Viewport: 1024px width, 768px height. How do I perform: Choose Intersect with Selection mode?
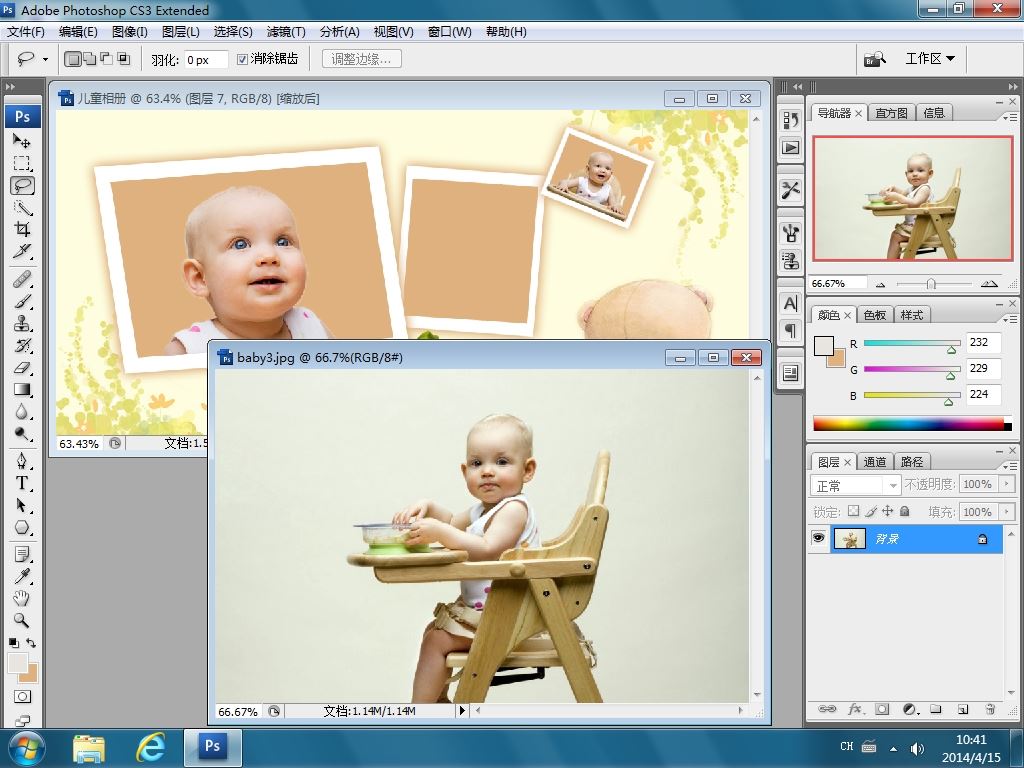123,59
